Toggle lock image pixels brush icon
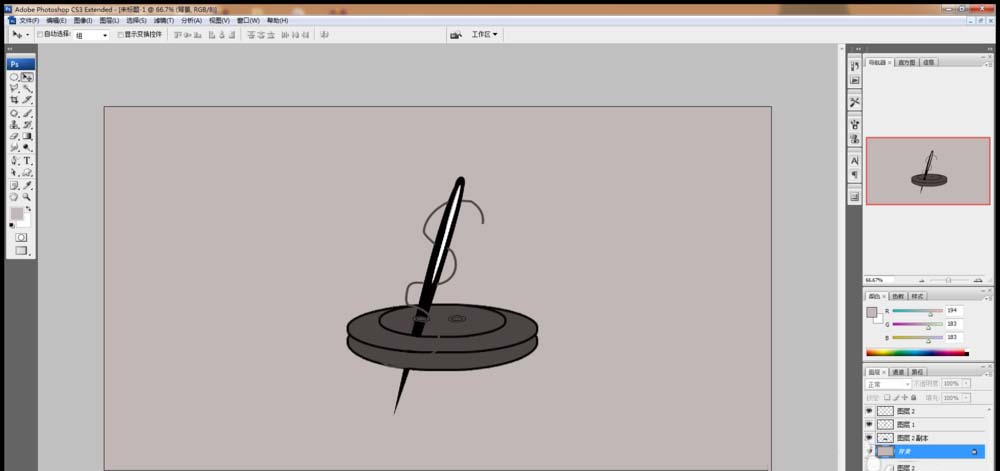The width and height of the screenshot is (1000, 471). (896, 398)
